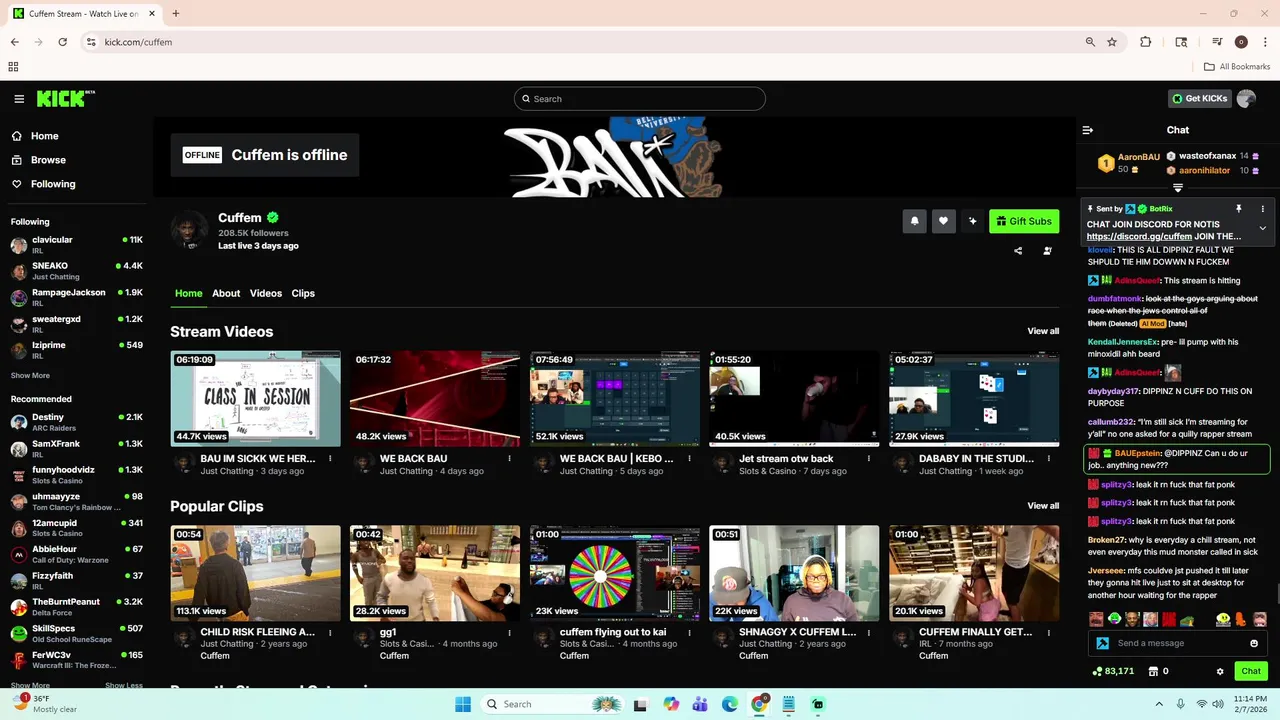Open the hamburger sidebar menu
The width and height of the screenshot is (1280, 720).
pos(19,99)
